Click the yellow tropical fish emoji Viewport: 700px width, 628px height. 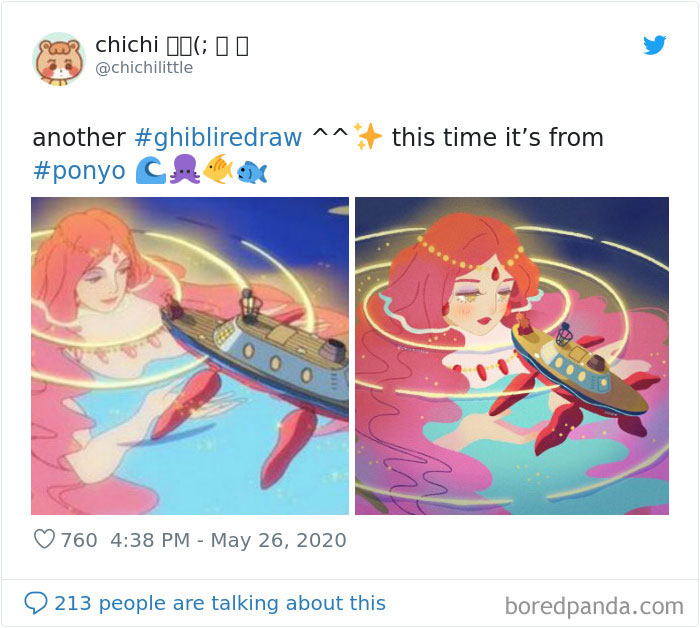[218, 169]
